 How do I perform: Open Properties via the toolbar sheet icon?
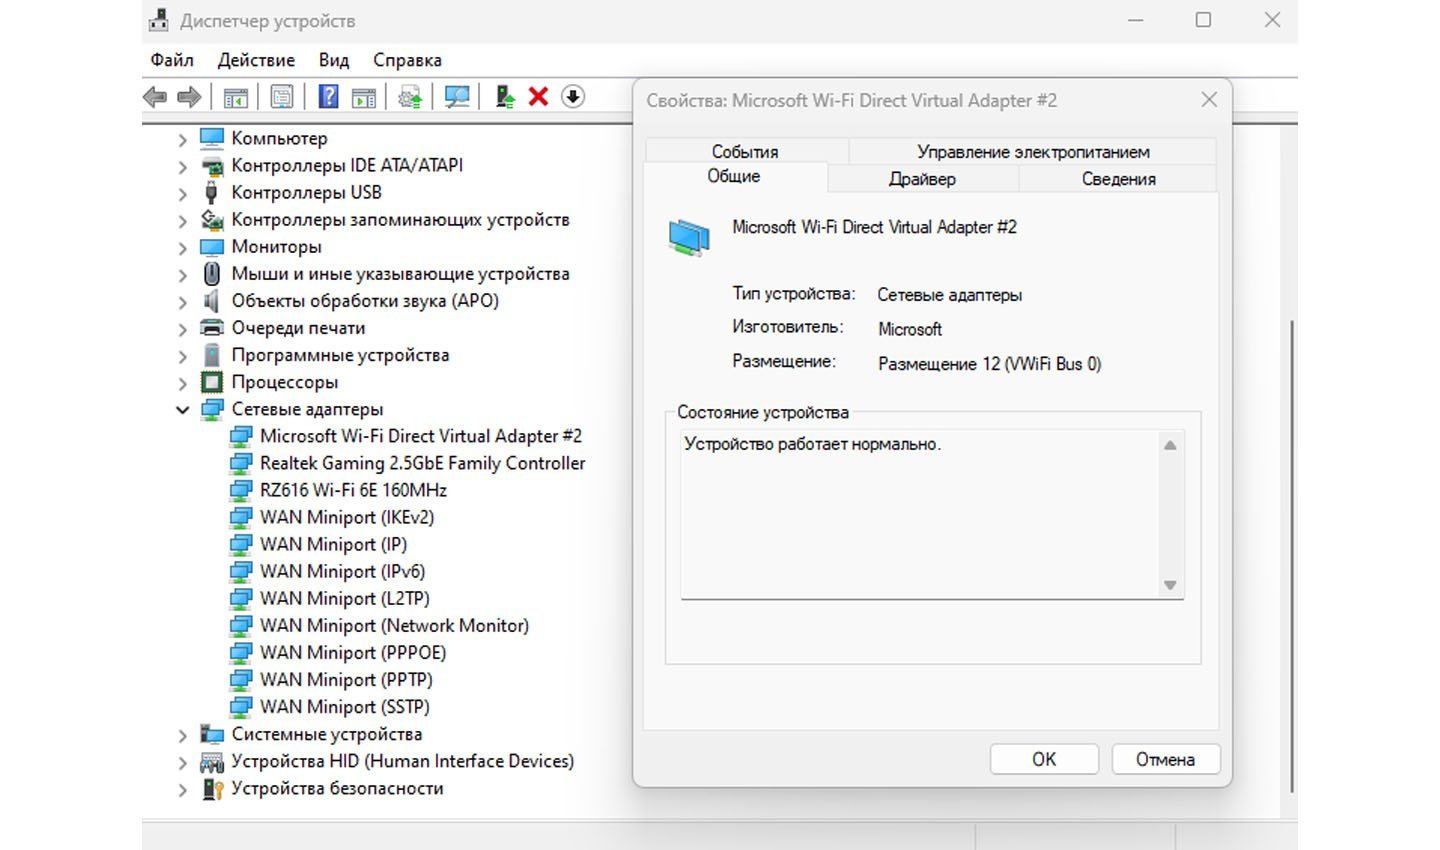[282, 97]
